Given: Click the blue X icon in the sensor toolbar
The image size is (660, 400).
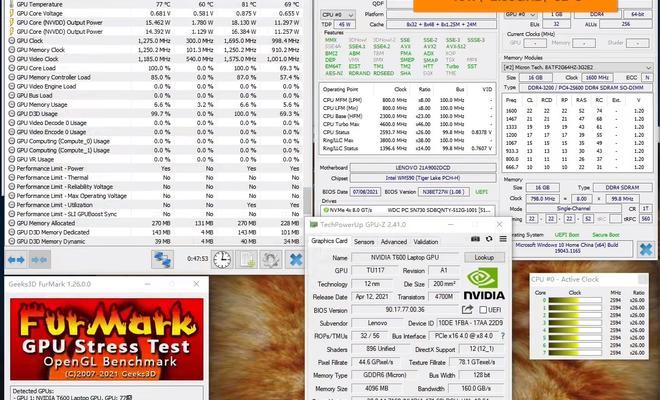Looking at the screenshot, I should (x=295, y=260).
